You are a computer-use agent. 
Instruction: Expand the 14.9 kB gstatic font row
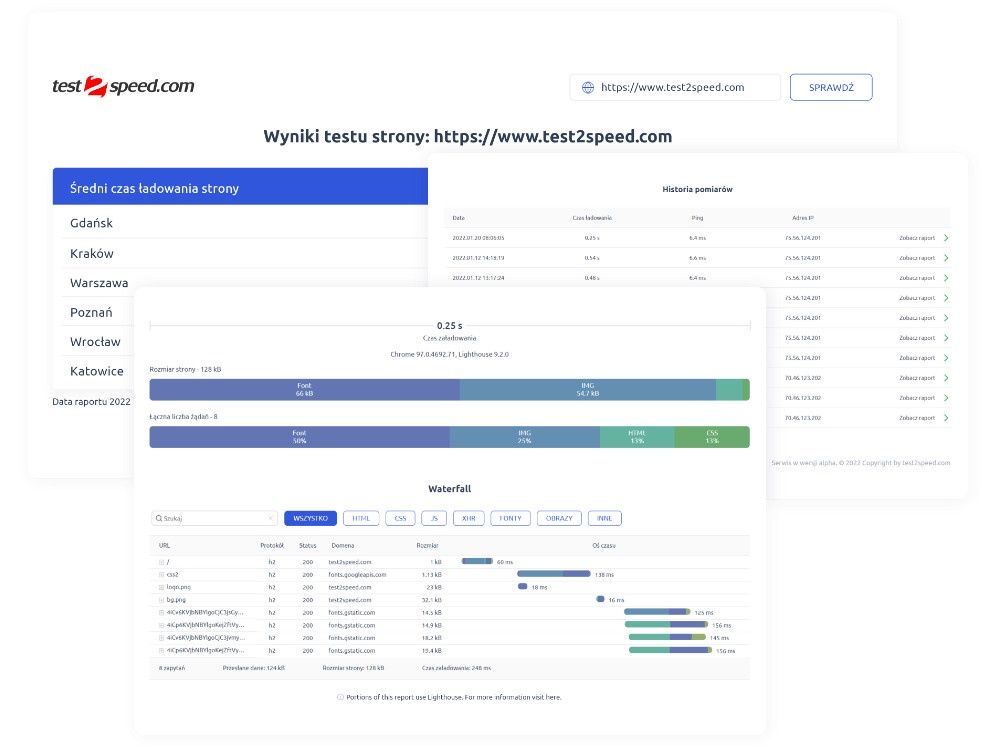[x=161, y=626]
